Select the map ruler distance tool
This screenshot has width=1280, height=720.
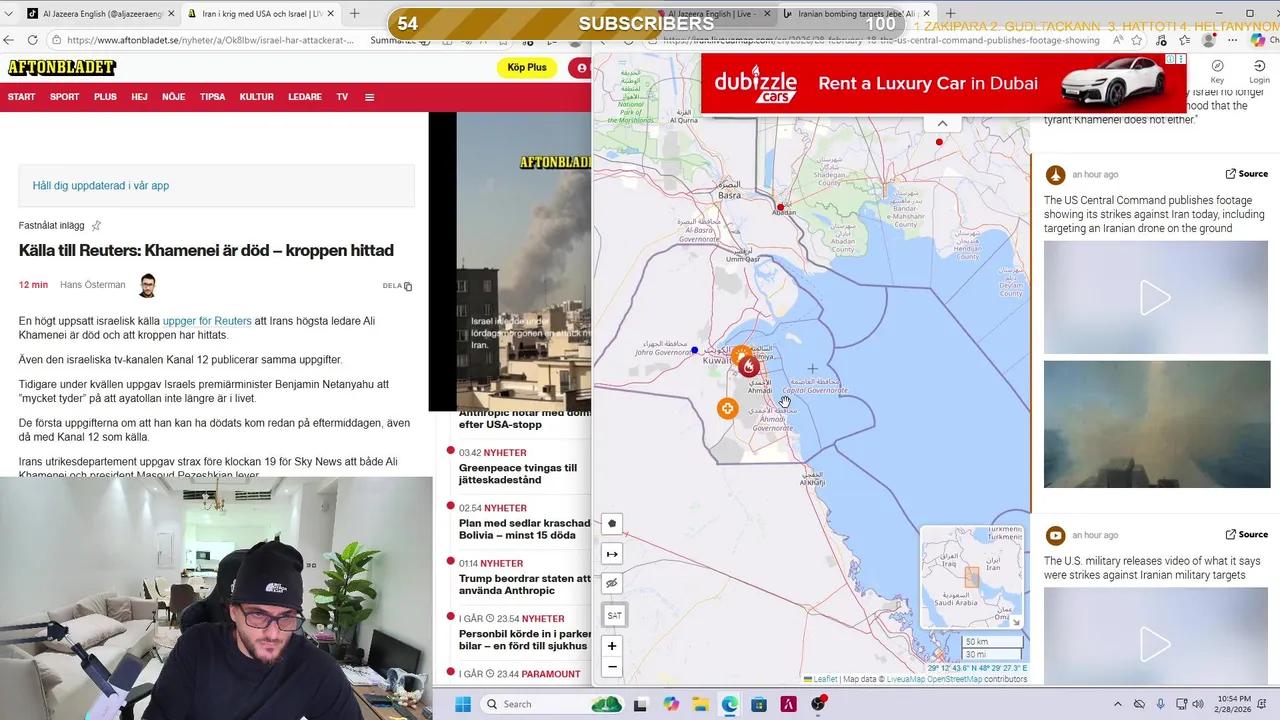[x=612, y=553]
